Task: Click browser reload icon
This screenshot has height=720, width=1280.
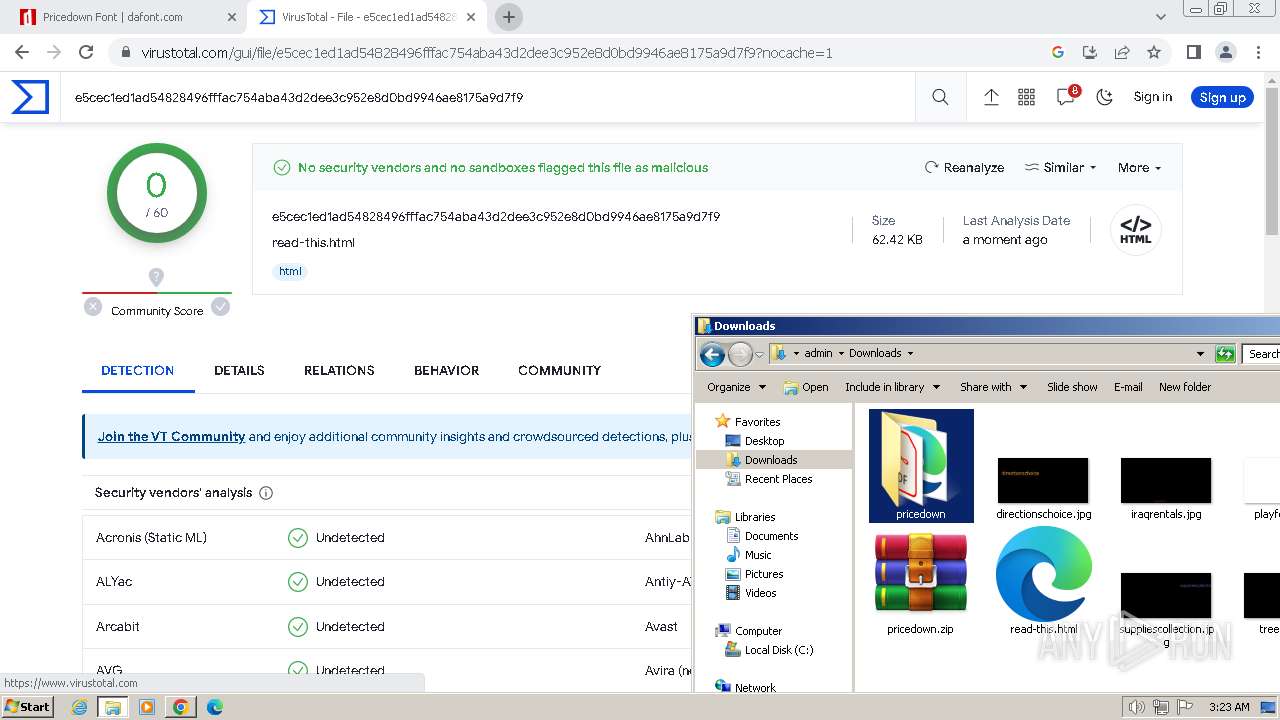Action: 86,52
